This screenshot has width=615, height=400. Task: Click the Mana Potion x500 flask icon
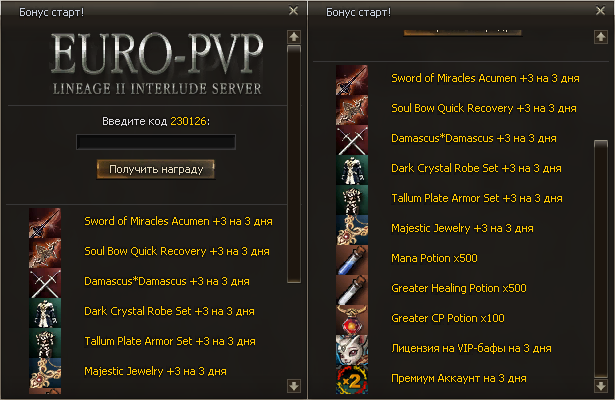352,260
